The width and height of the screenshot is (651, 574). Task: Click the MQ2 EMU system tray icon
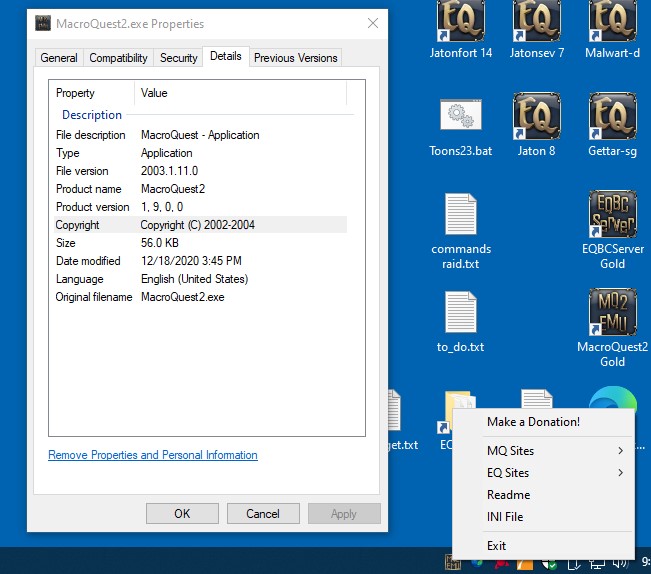click(453, 562)
